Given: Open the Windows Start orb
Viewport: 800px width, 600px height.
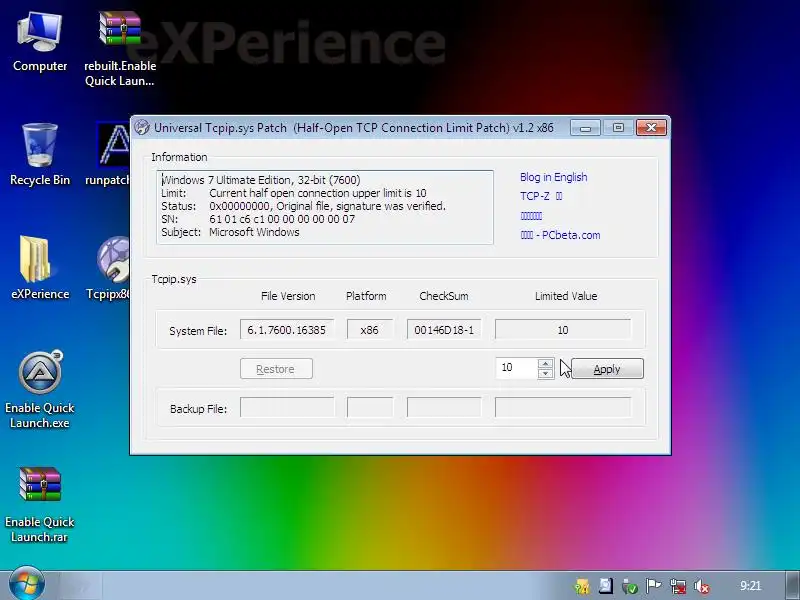Looking at the screenshot, I should (27, 583).
